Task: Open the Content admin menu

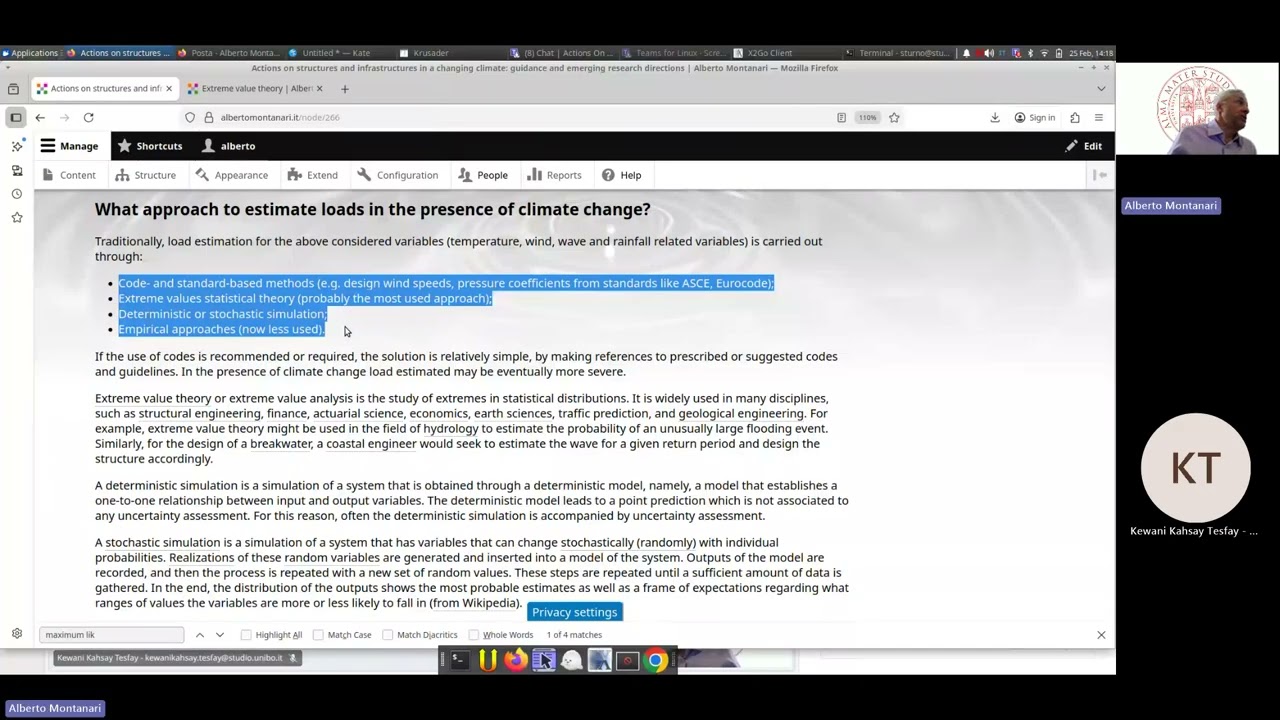Action: click(68, 175)
